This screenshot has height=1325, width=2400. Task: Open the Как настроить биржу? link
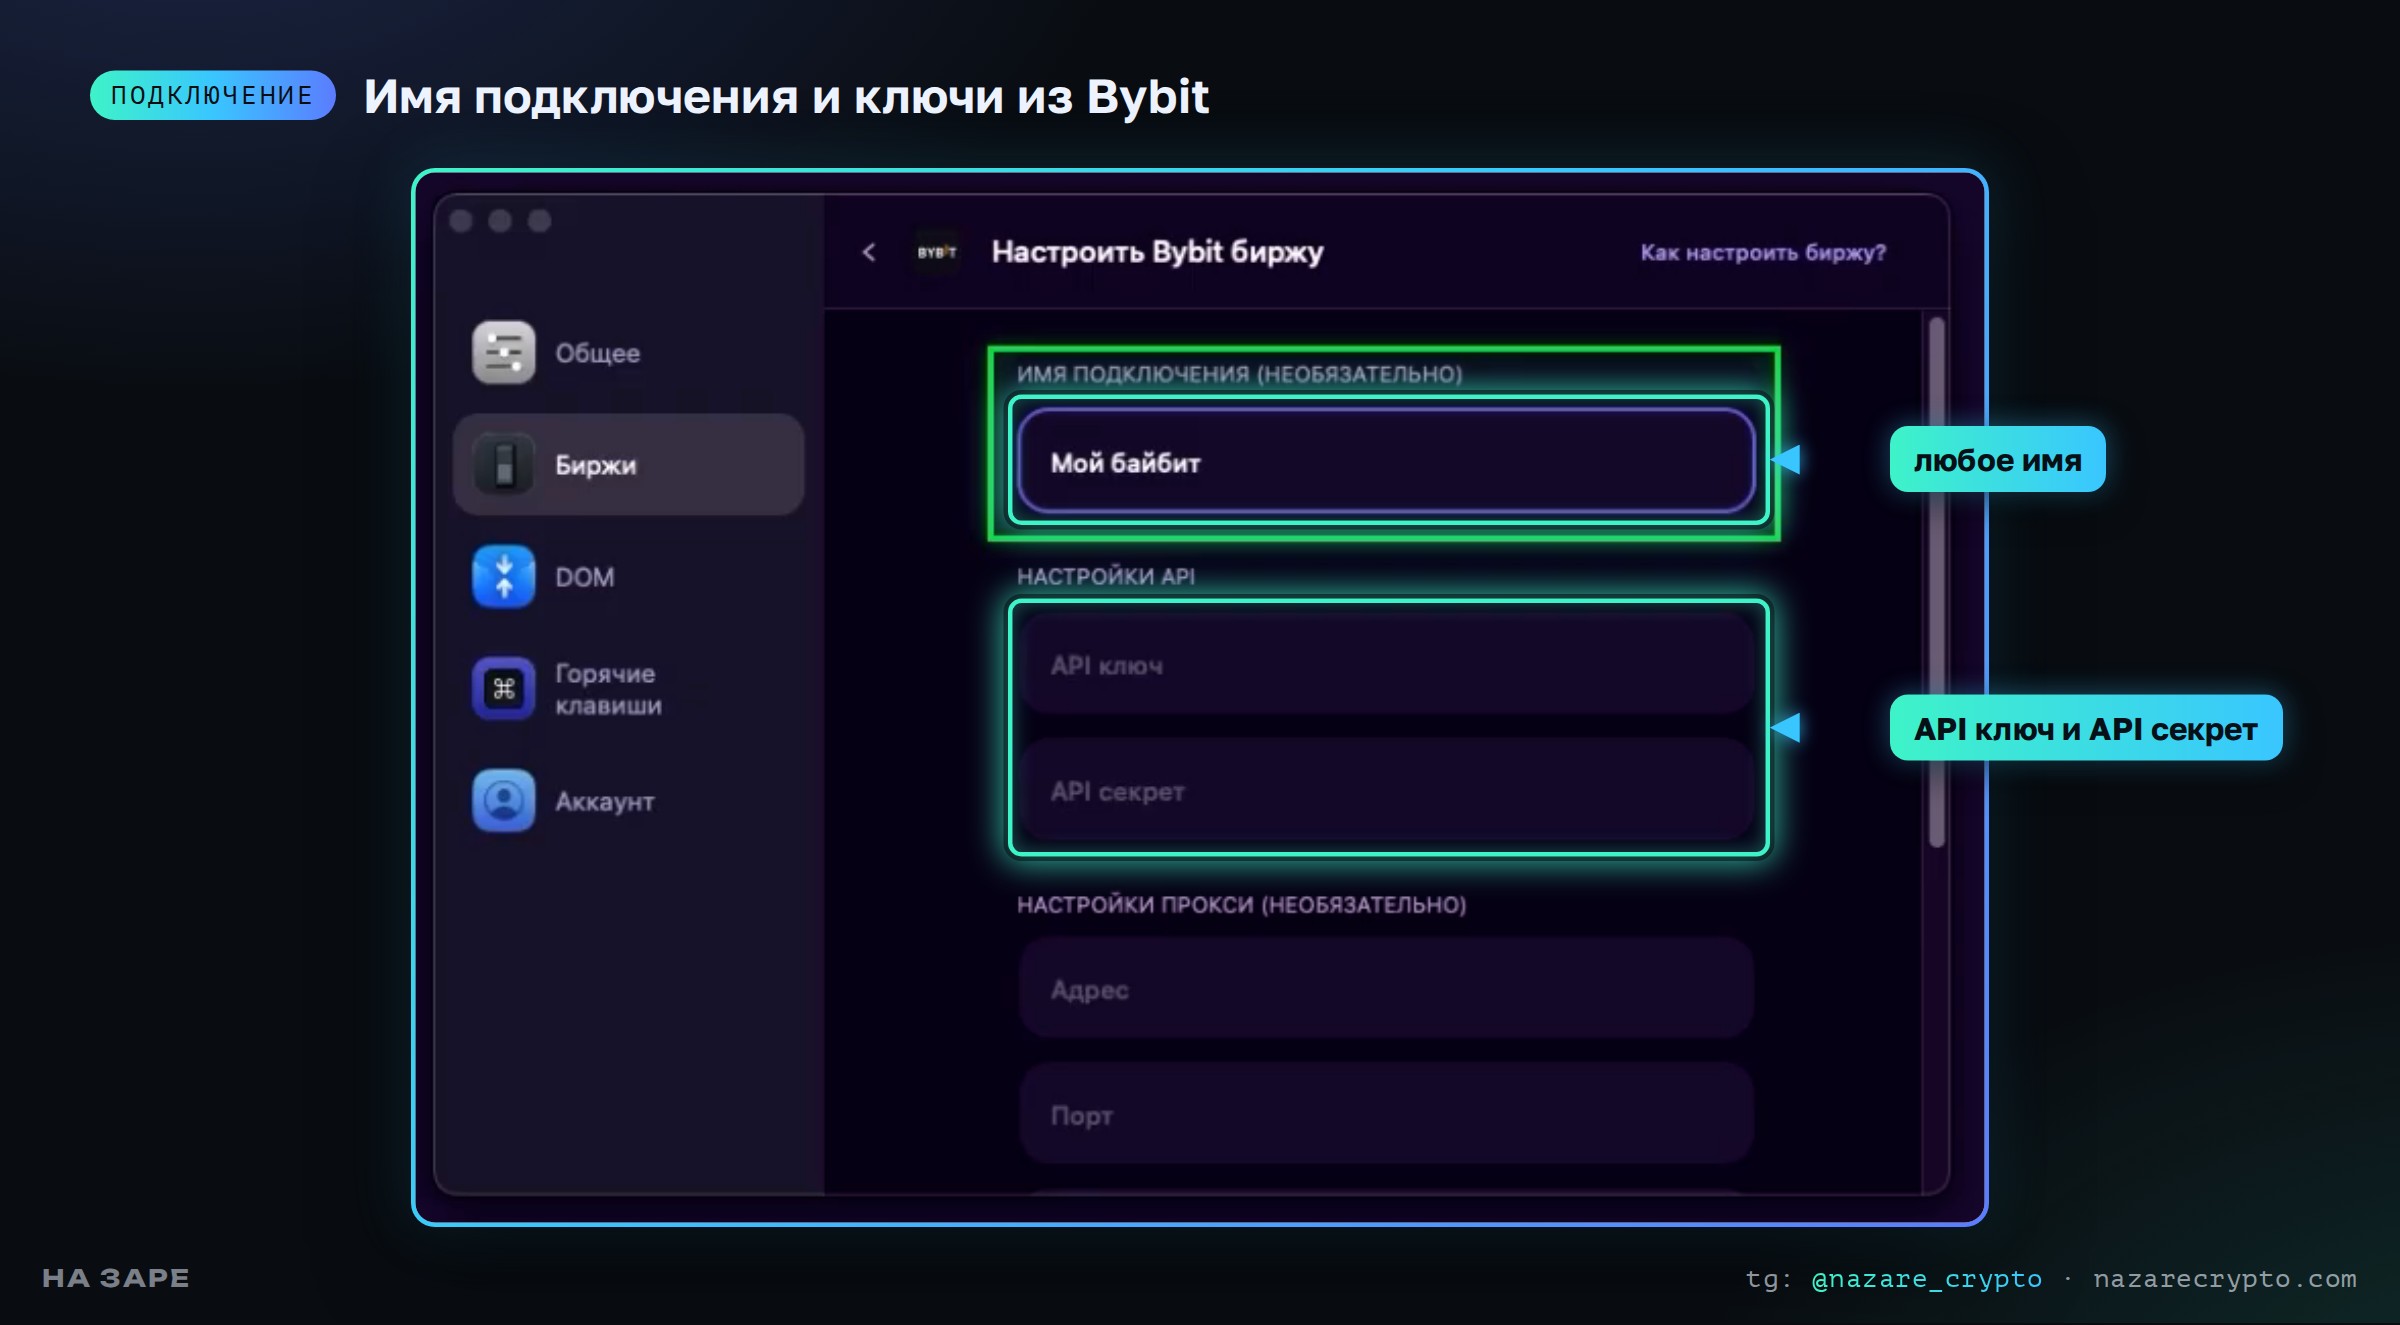coord(1763,253)
